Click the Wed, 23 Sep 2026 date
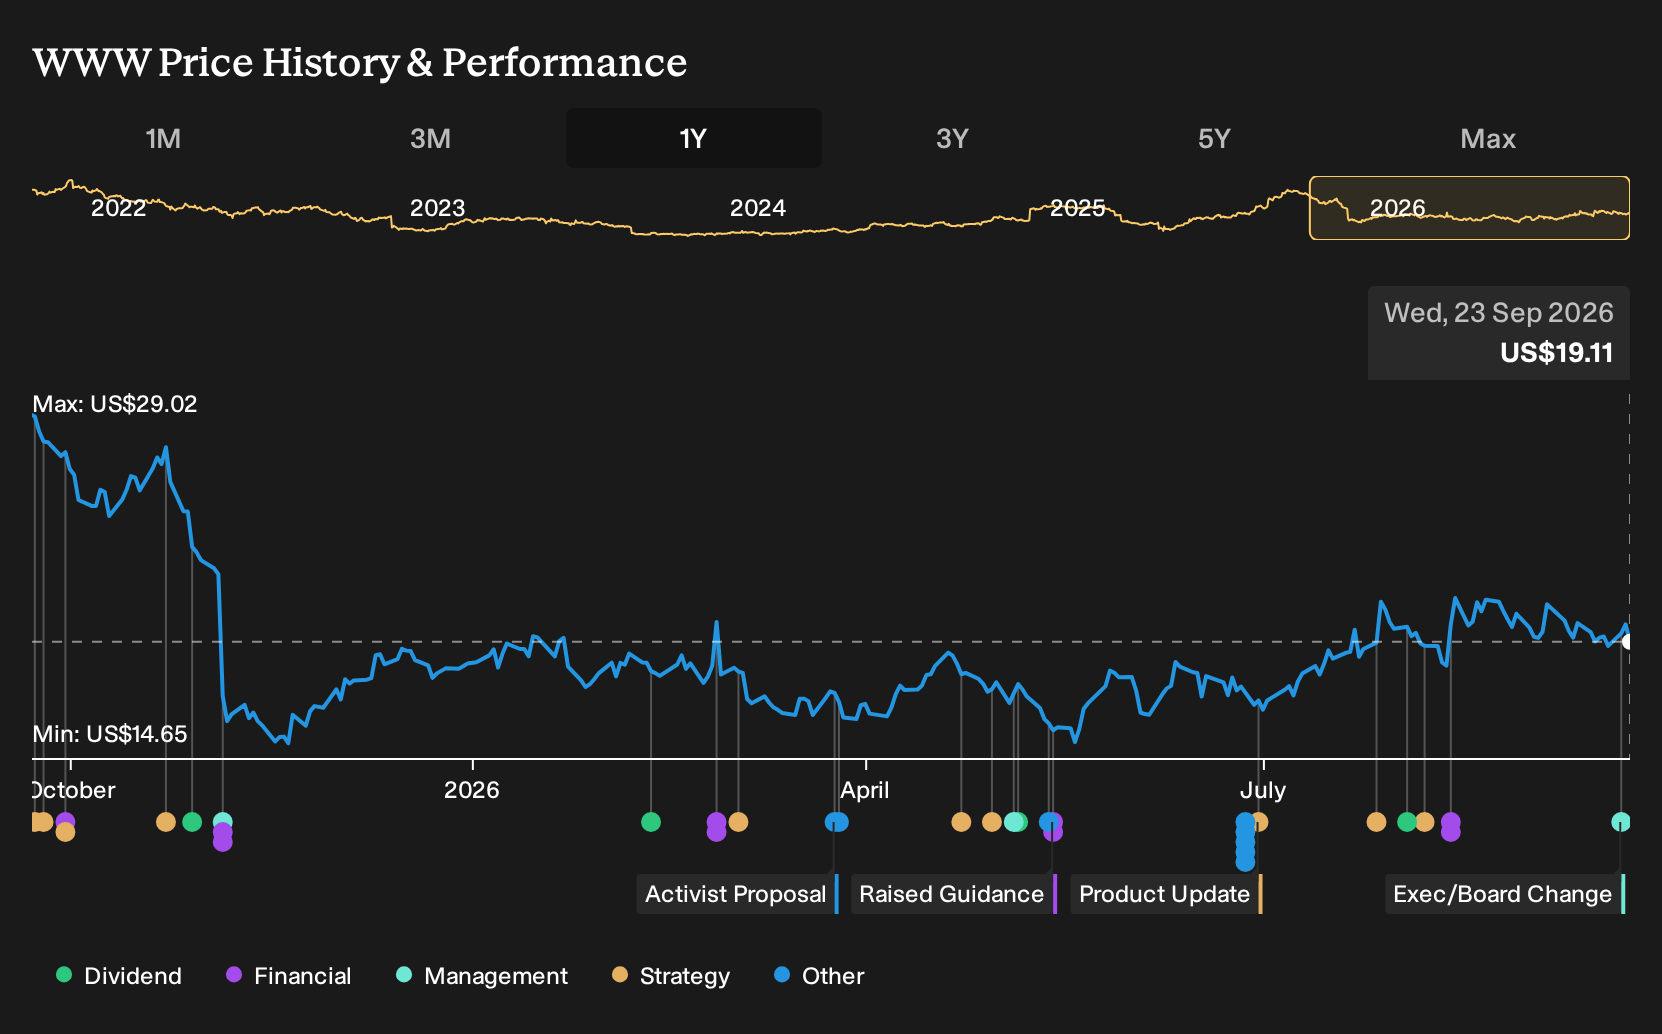Screen dimensions: 1662x1034 1498,313
